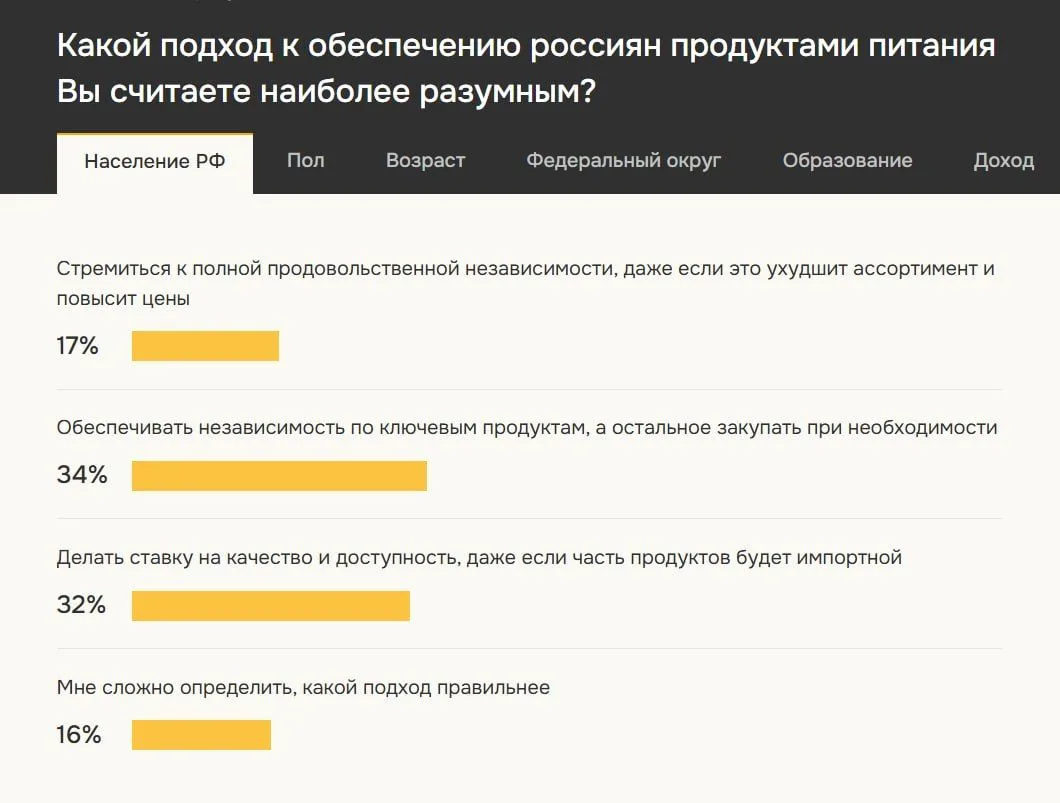Screen dimensions: 1060x803
Task: Click answer about качество и доступность
Action: click(x=479, y=558)
